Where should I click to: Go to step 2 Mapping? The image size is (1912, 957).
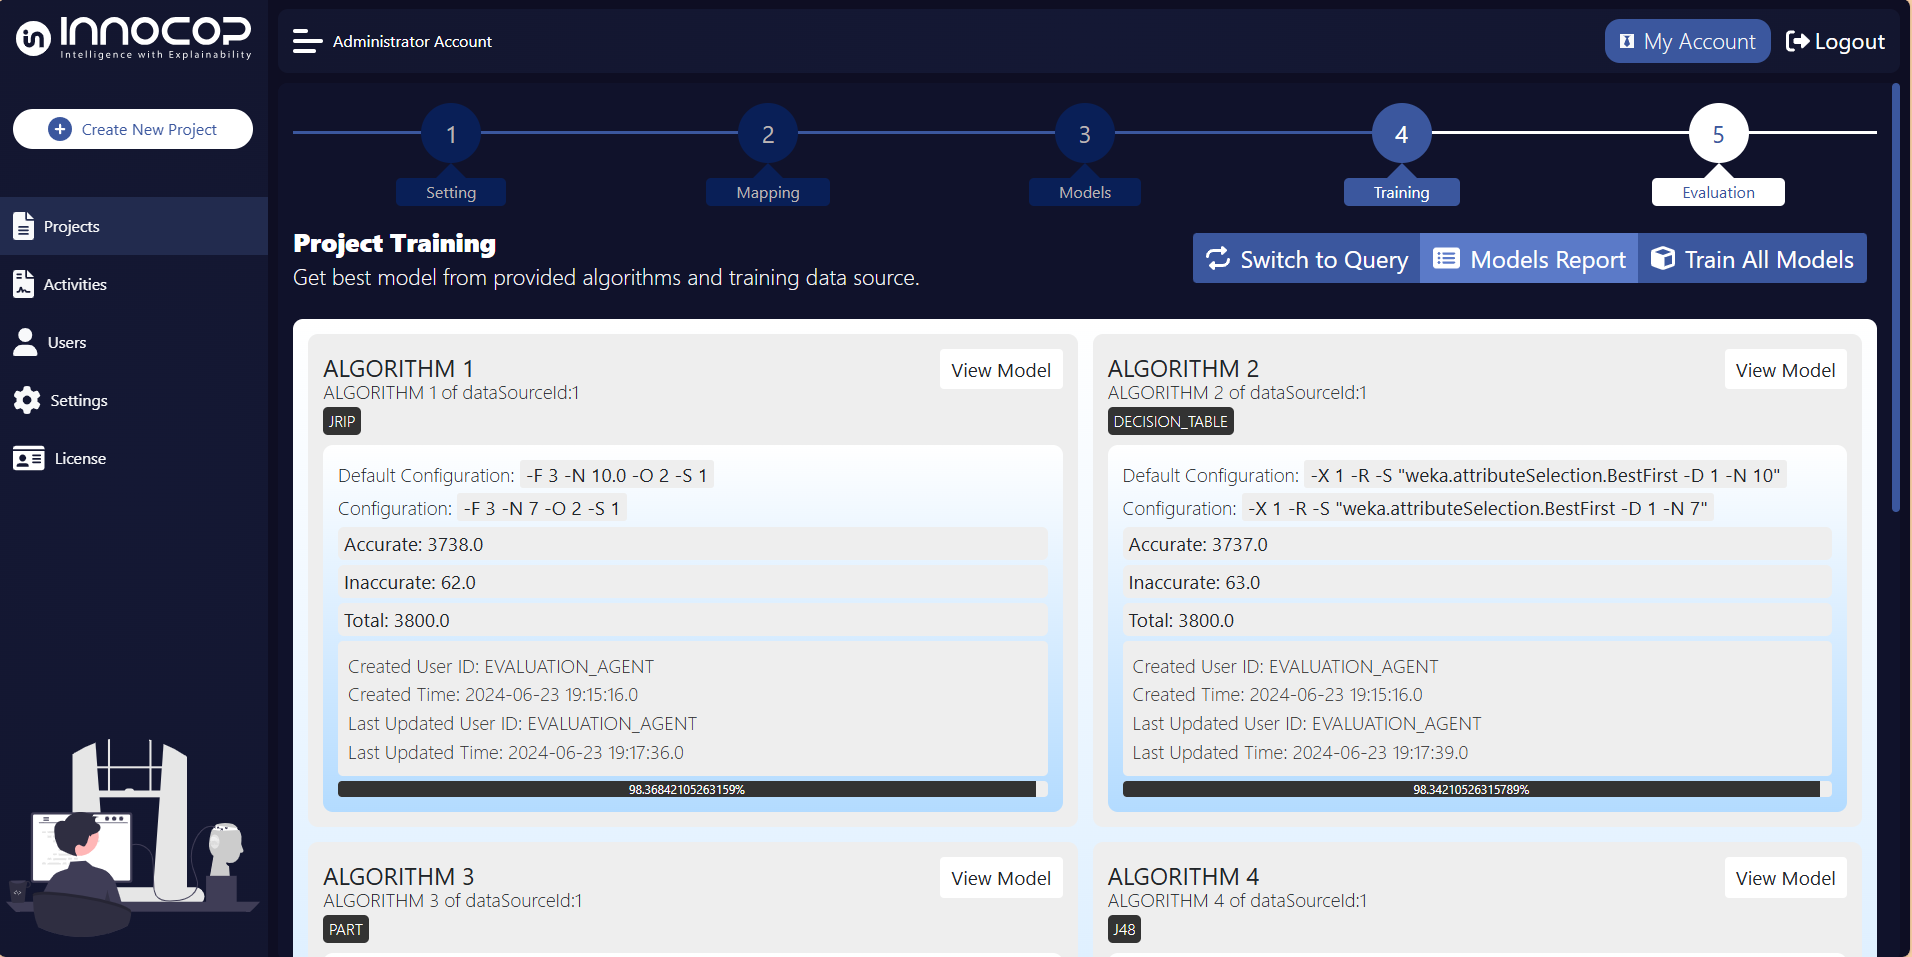[x=768, y=133]
